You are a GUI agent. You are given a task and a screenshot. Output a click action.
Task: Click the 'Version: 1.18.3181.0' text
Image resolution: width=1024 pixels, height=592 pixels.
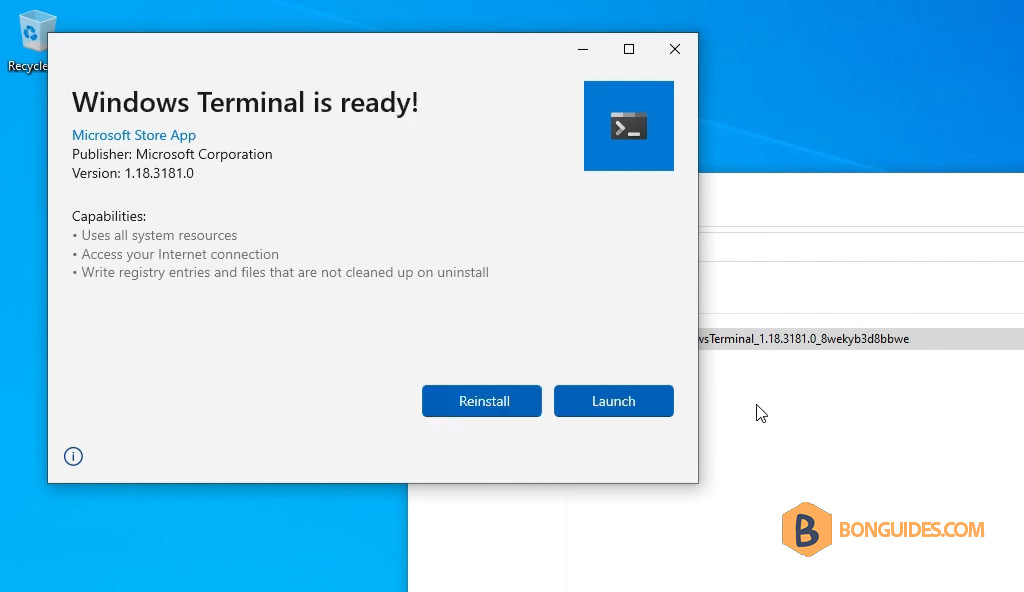[x=133, y=173]
